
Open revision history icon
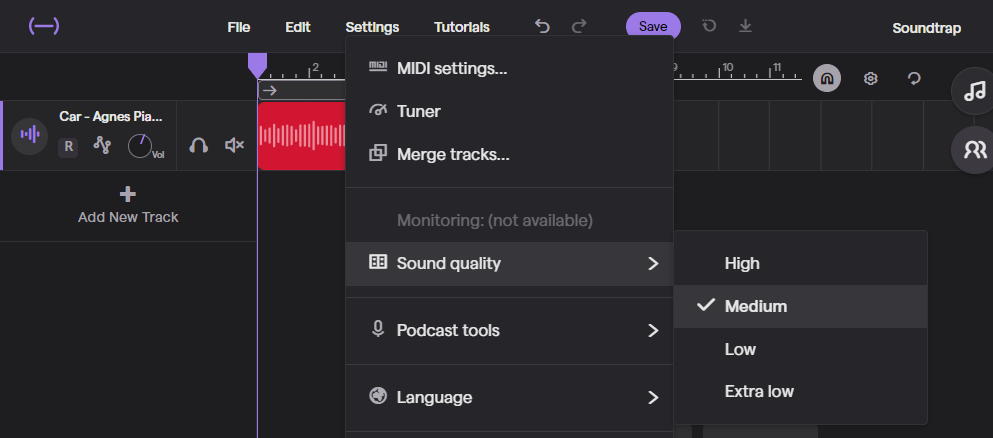[709, 26]
